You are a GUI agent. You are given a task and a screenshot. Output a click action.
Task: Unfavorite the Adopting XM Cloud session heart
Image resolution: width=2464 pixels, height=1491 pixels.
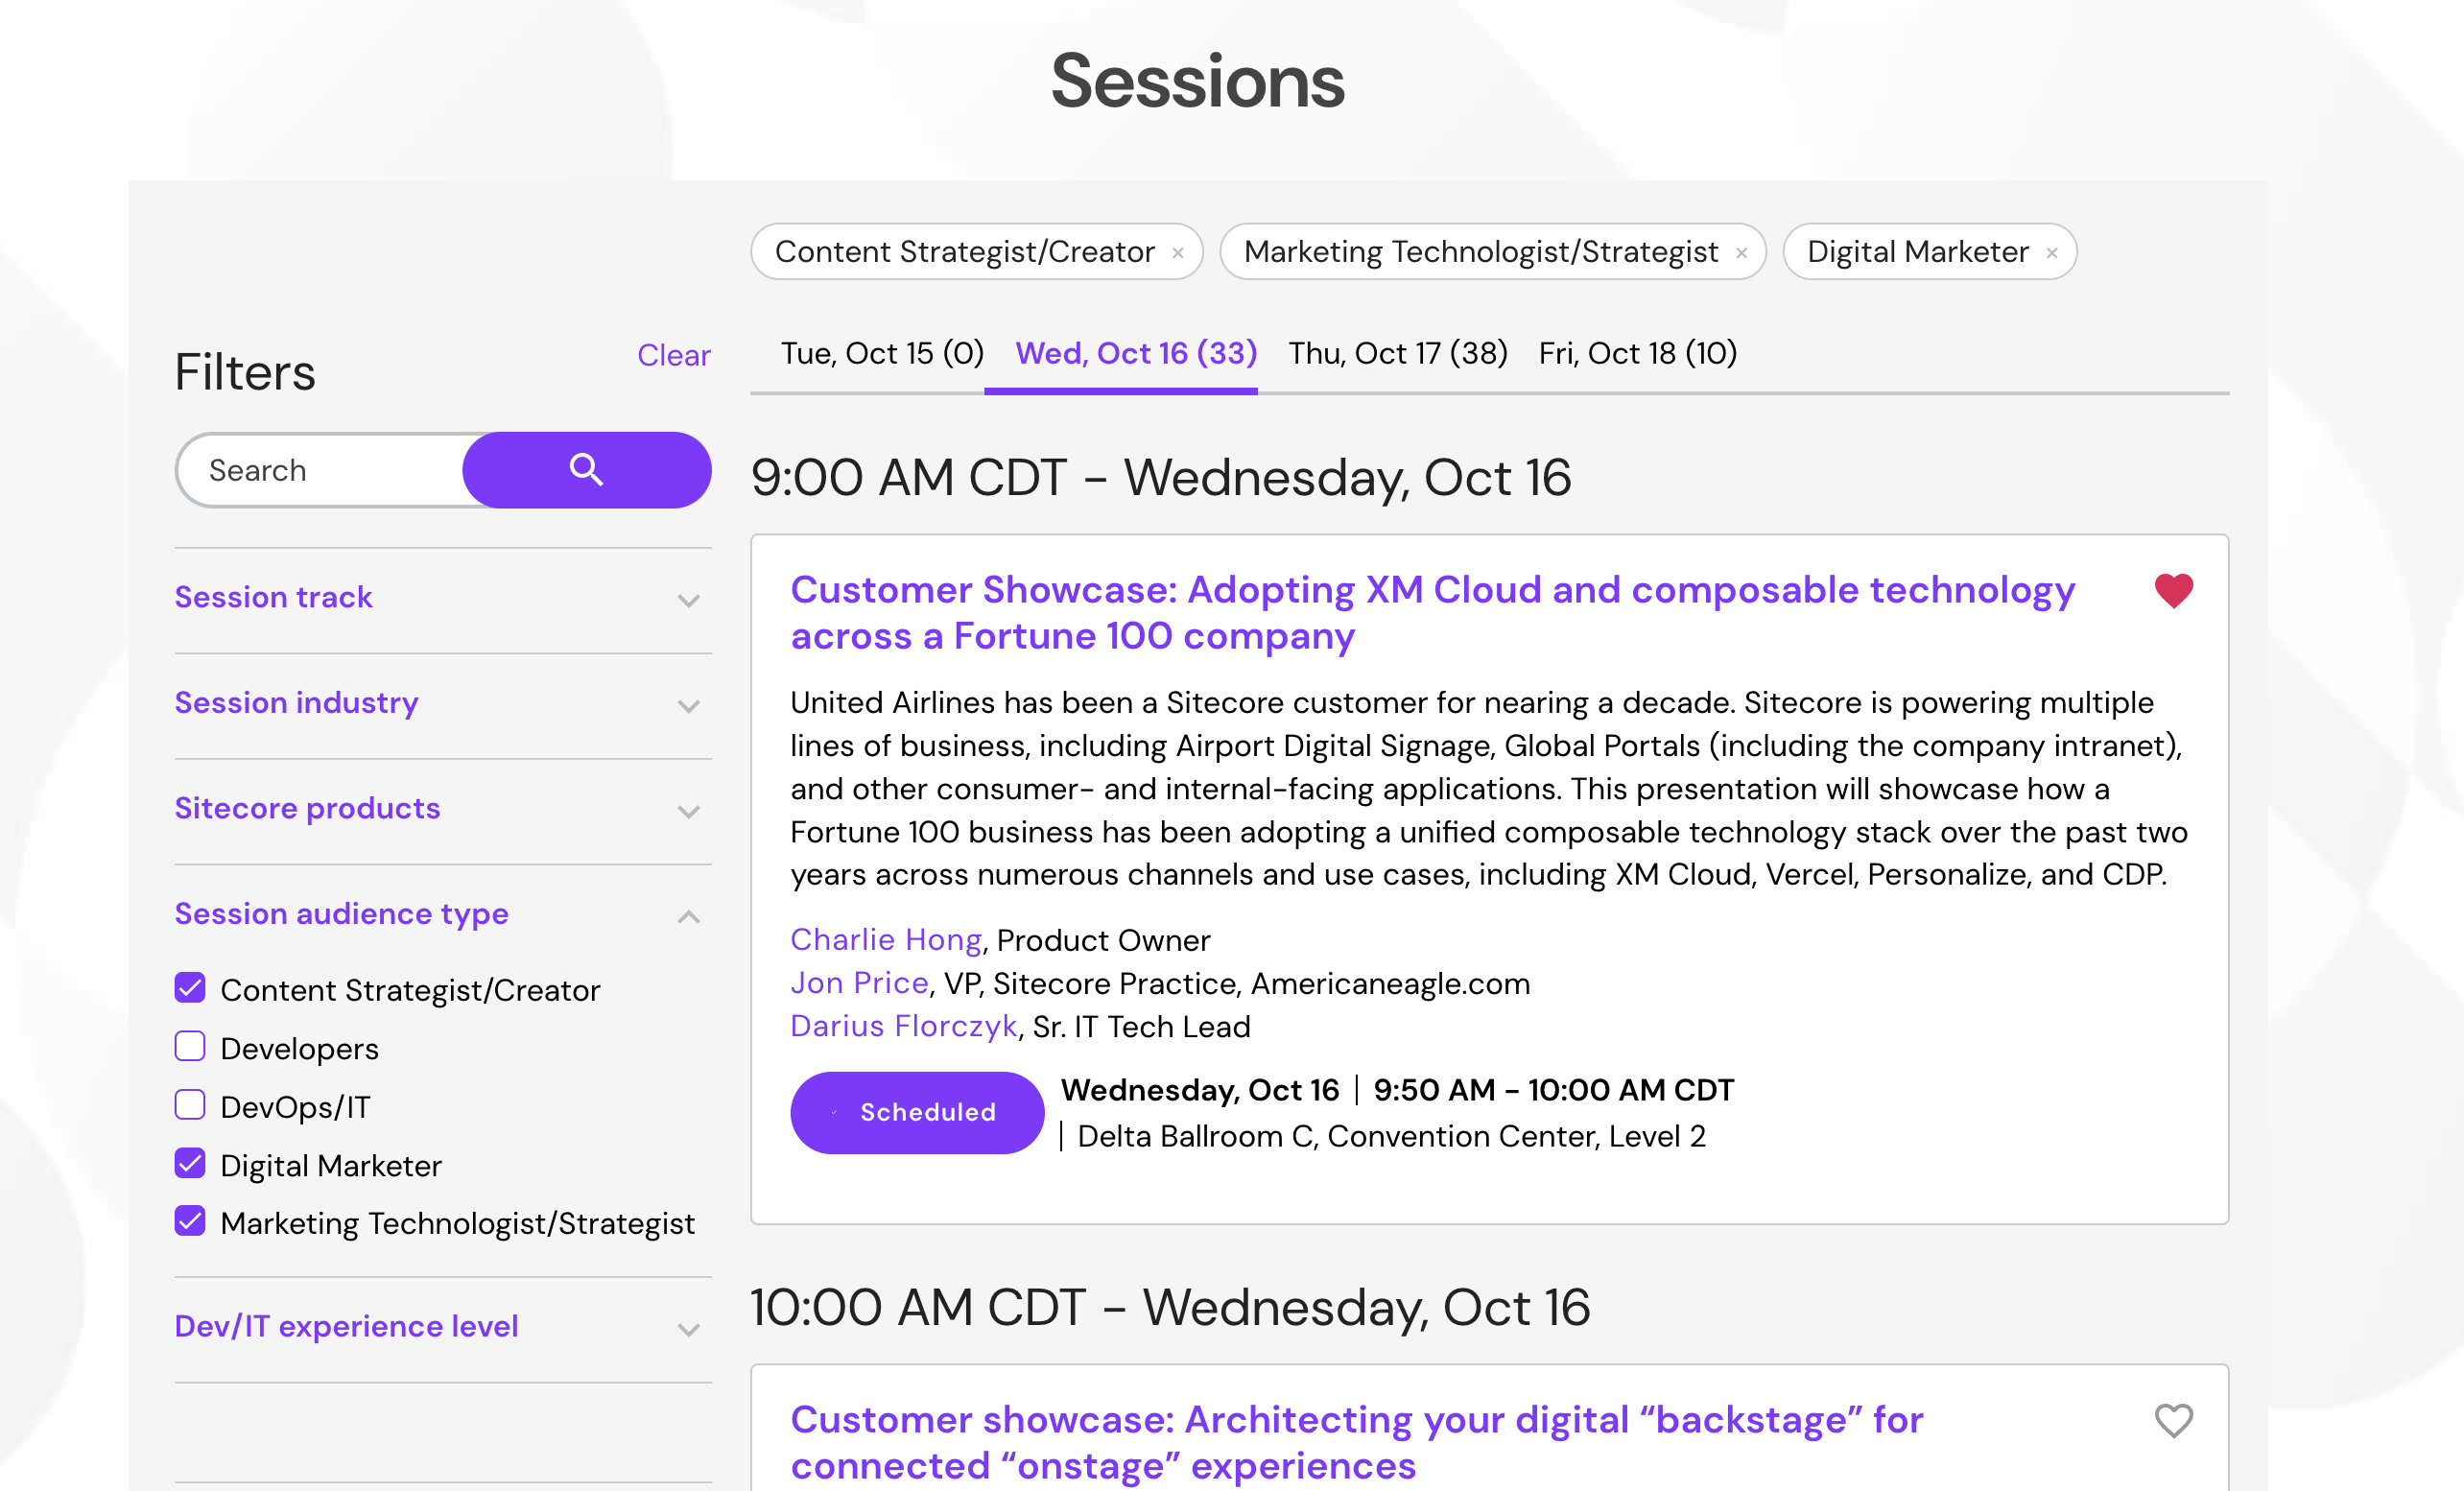(x=2173, y=590)
